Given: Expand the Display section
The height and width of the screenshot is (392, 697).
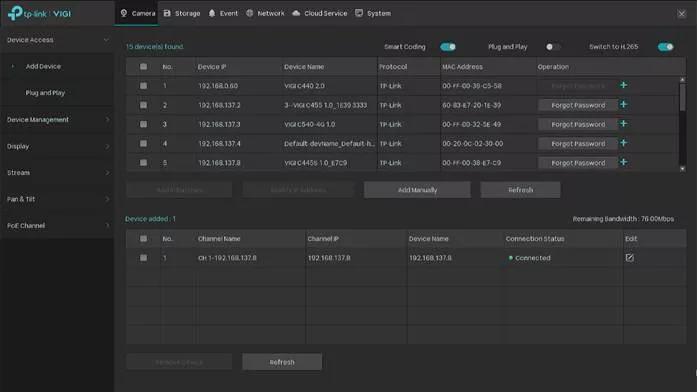Looking at the screenshot, I should click(57, 146).
